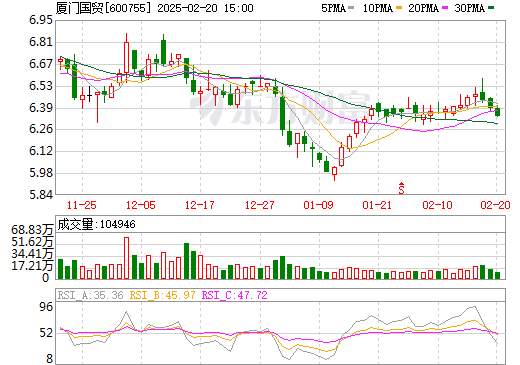Viewport: 520px width, 365px height.
Task: Click the tallest red volume bar
Action: pos(126,258)
